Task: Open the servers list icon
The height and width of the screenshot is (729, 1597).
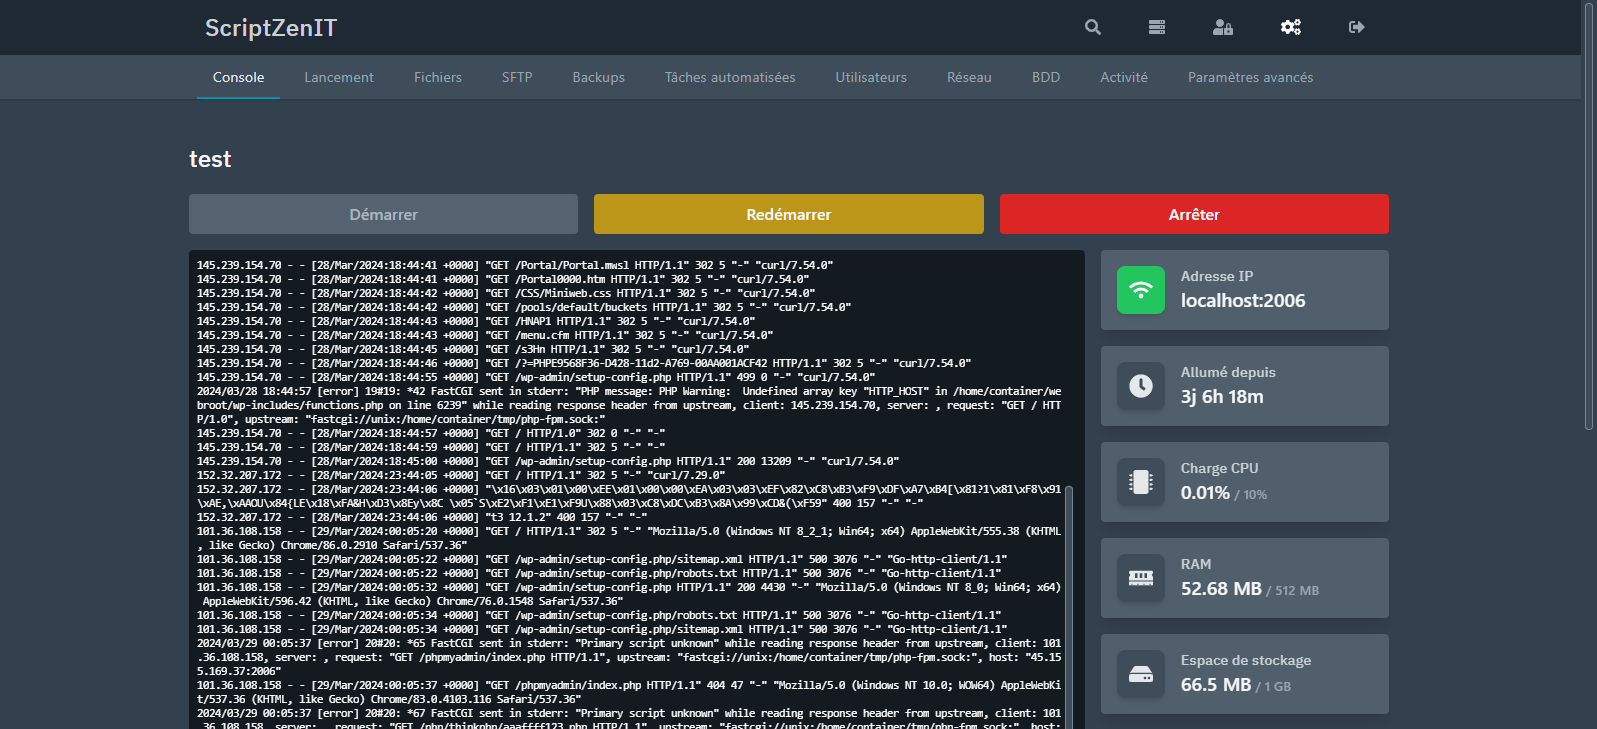Action: [1157, 27]
